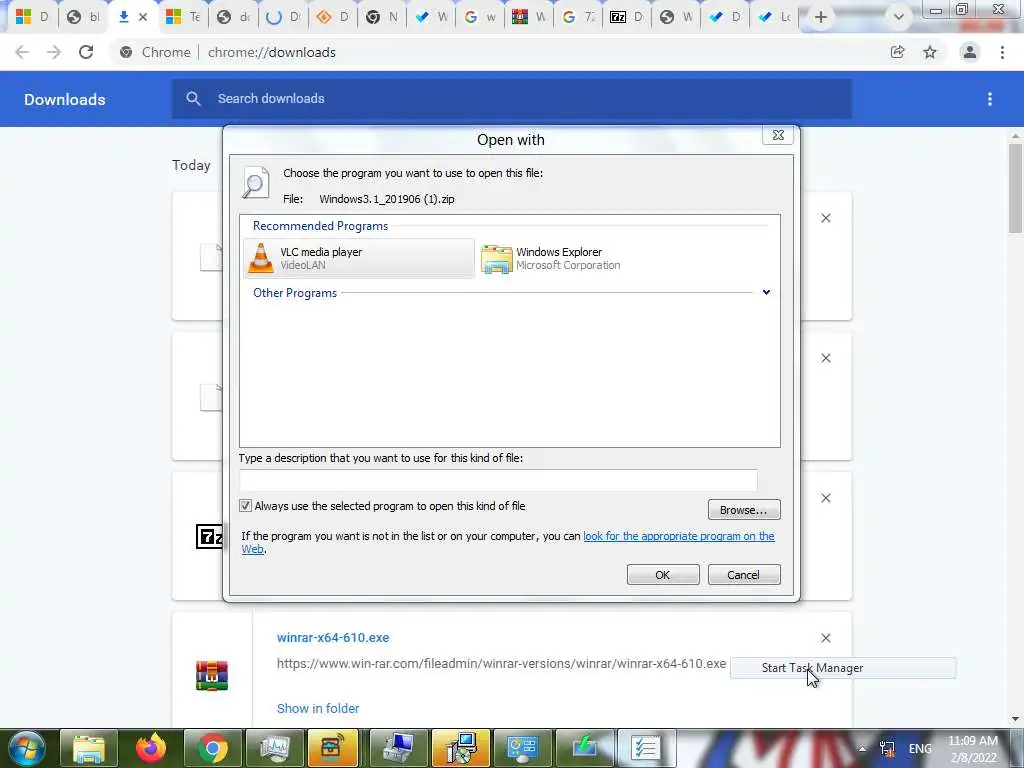Open Chrome profile avatar menu
Screen dimensions: 1024x768
(x=970, y=52)
